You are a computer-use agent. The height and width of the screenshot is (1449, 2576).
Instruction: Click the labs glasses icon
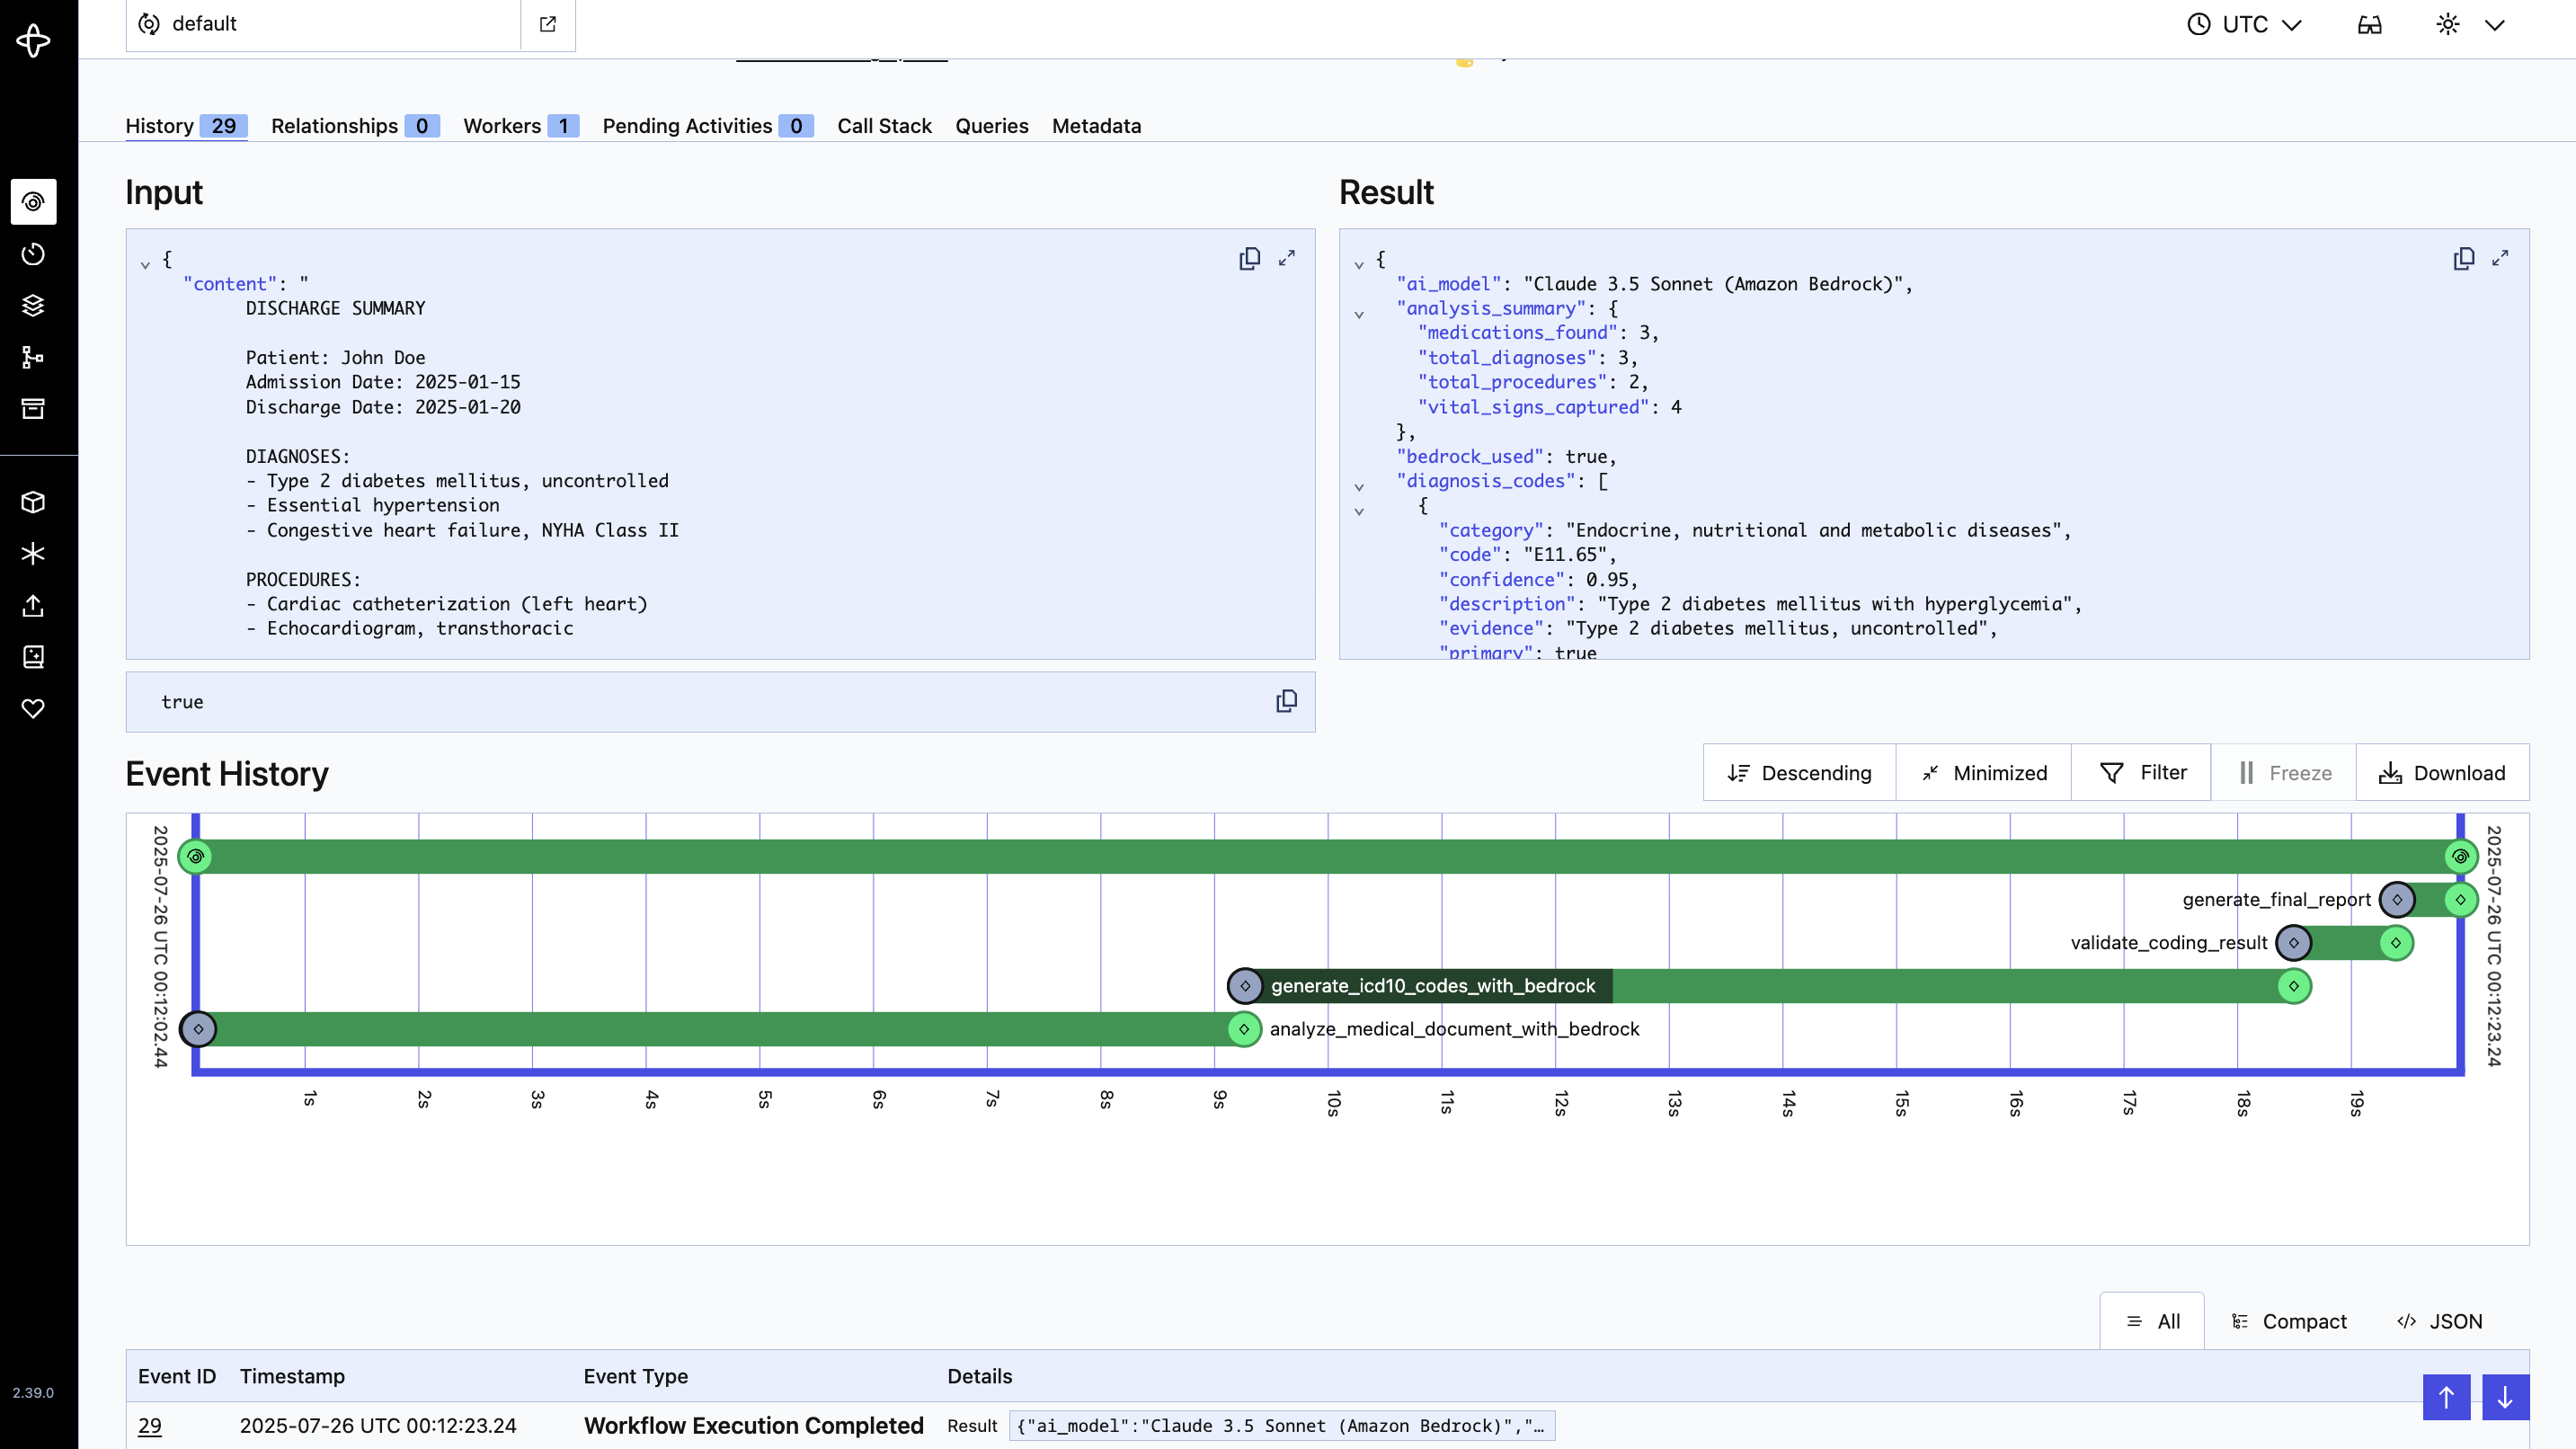(x=2369, y=24)
